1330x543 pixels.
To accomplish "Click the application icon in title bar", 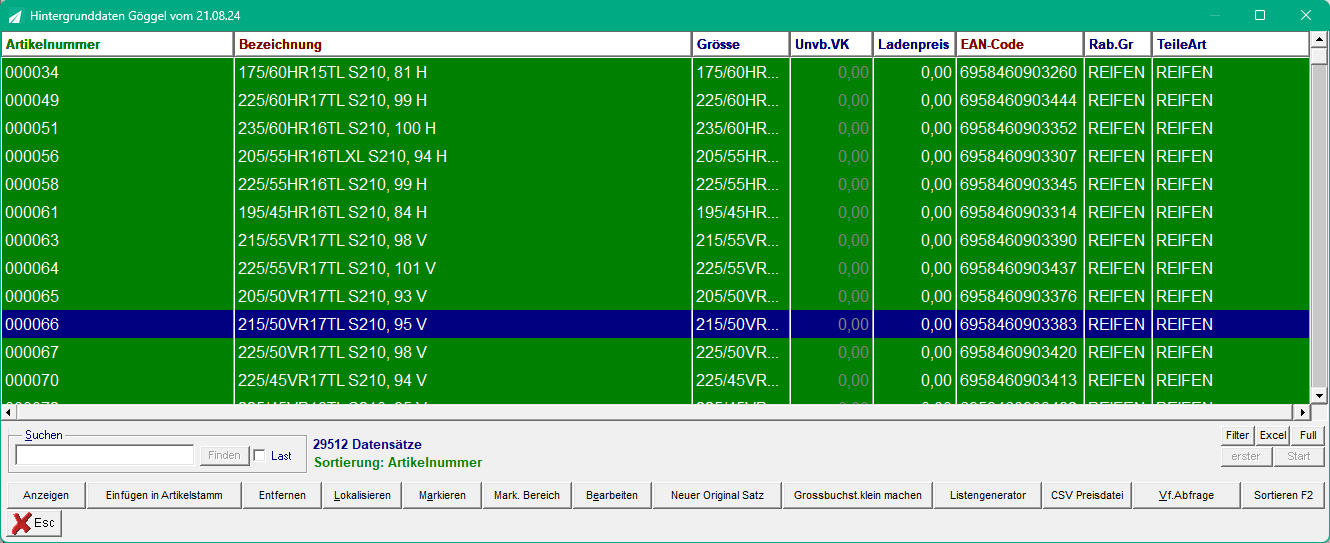I will (x=15, y=16).
